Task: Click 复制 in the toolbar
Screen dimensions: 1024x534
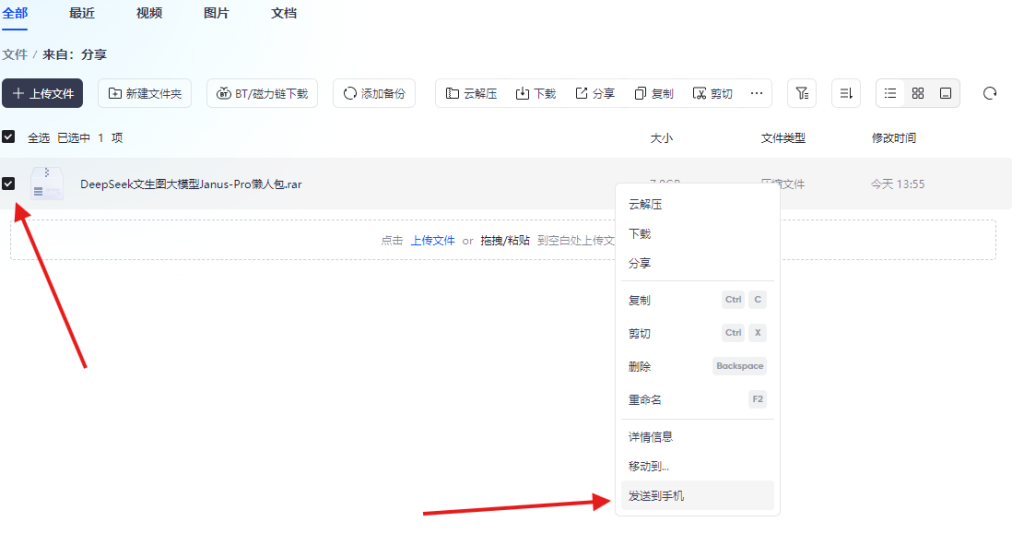Action: (x=654, y=94)
